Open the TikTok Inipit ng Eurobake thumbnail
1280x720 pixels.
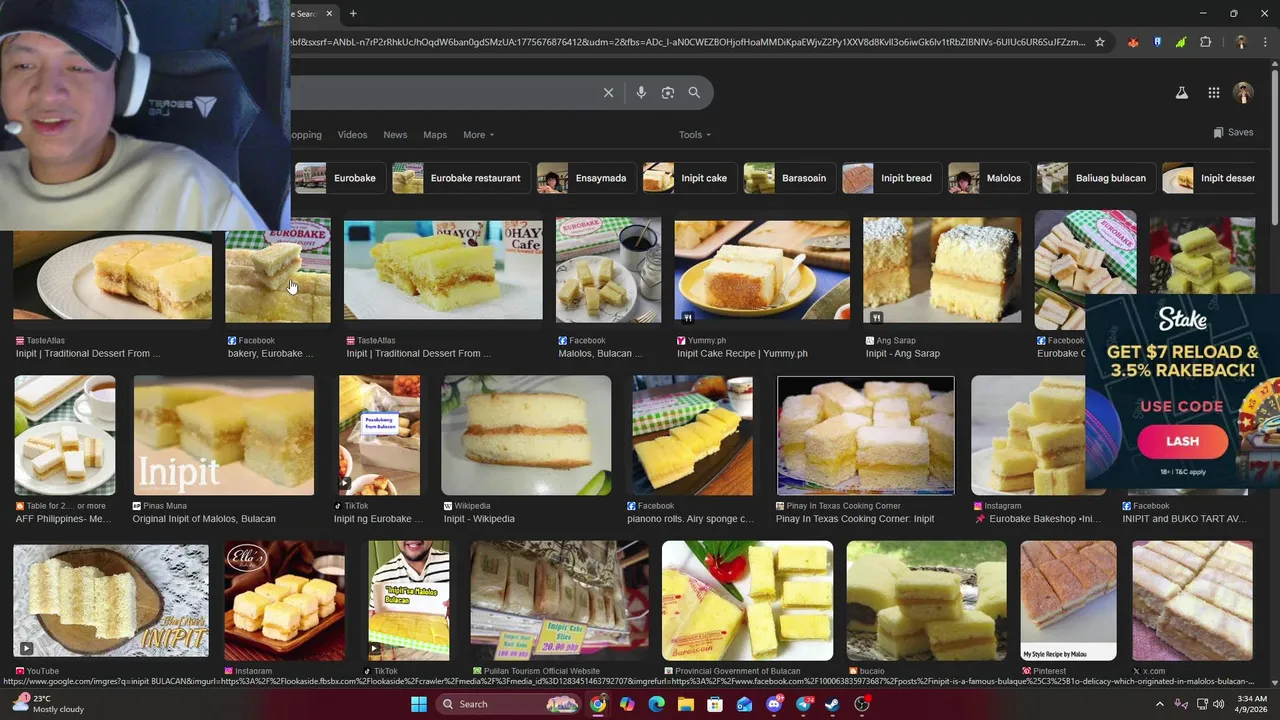click(379, 436)
